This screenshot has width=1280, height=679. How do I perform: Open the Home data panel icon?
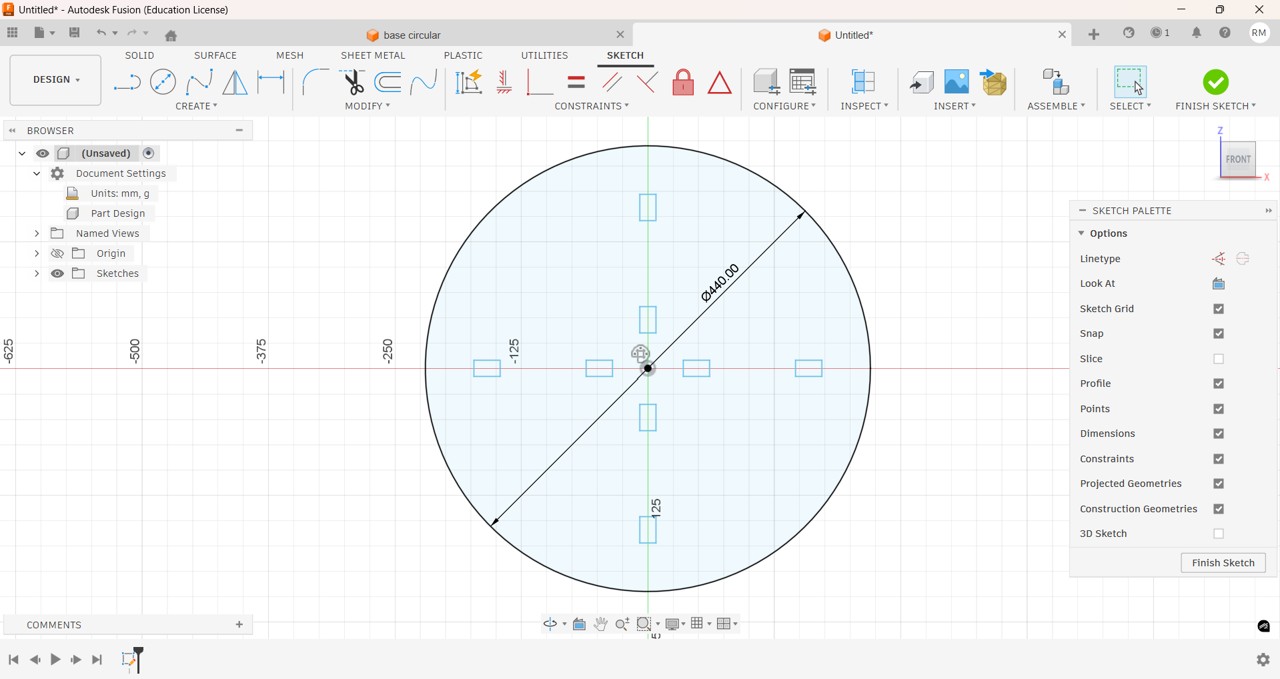[171, 35]
